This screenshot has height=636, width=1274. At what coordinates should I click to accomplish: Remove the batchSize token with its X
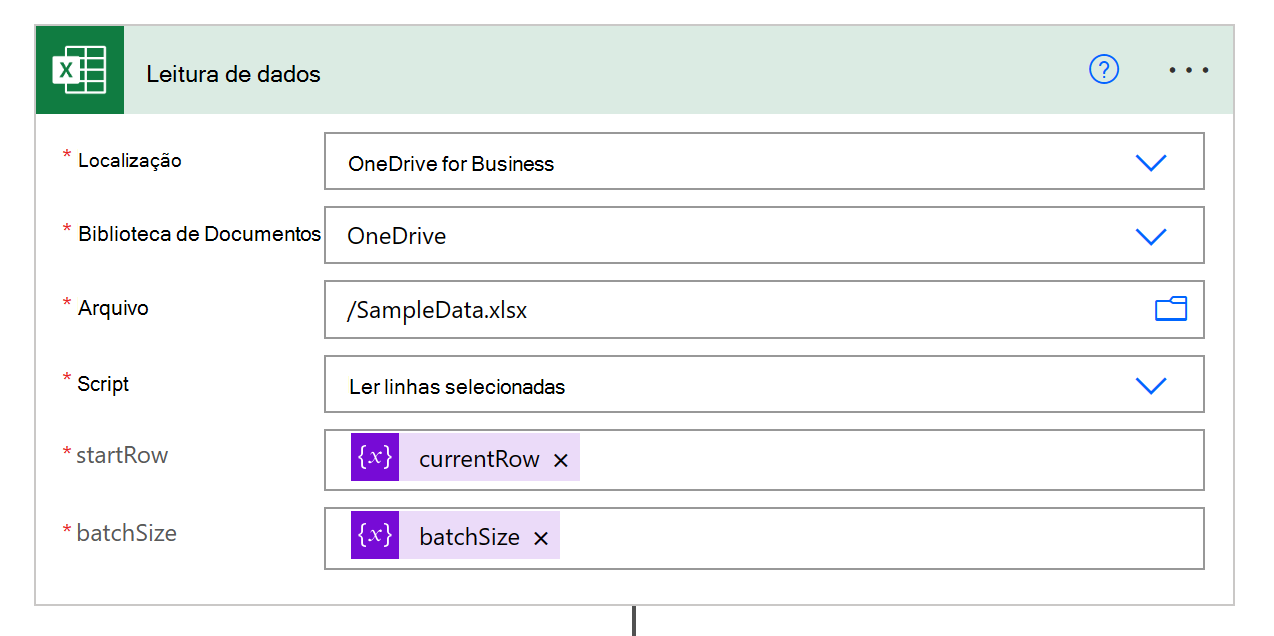pyautogui.click(x=541, y=538)
